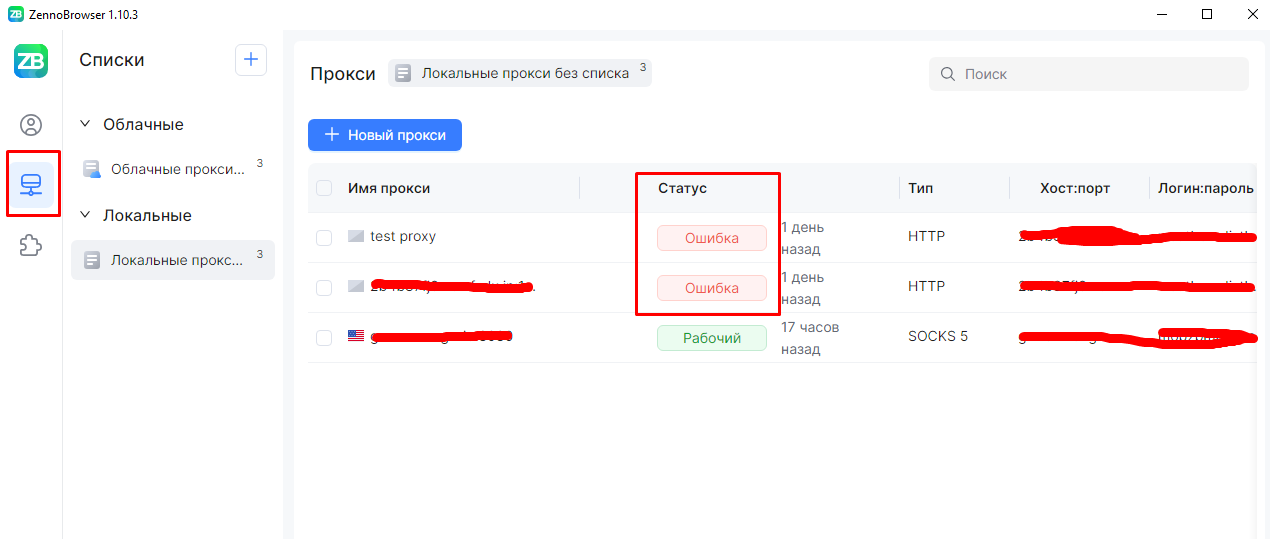Open the profiles section icon in sidebar

pos(31,125)
